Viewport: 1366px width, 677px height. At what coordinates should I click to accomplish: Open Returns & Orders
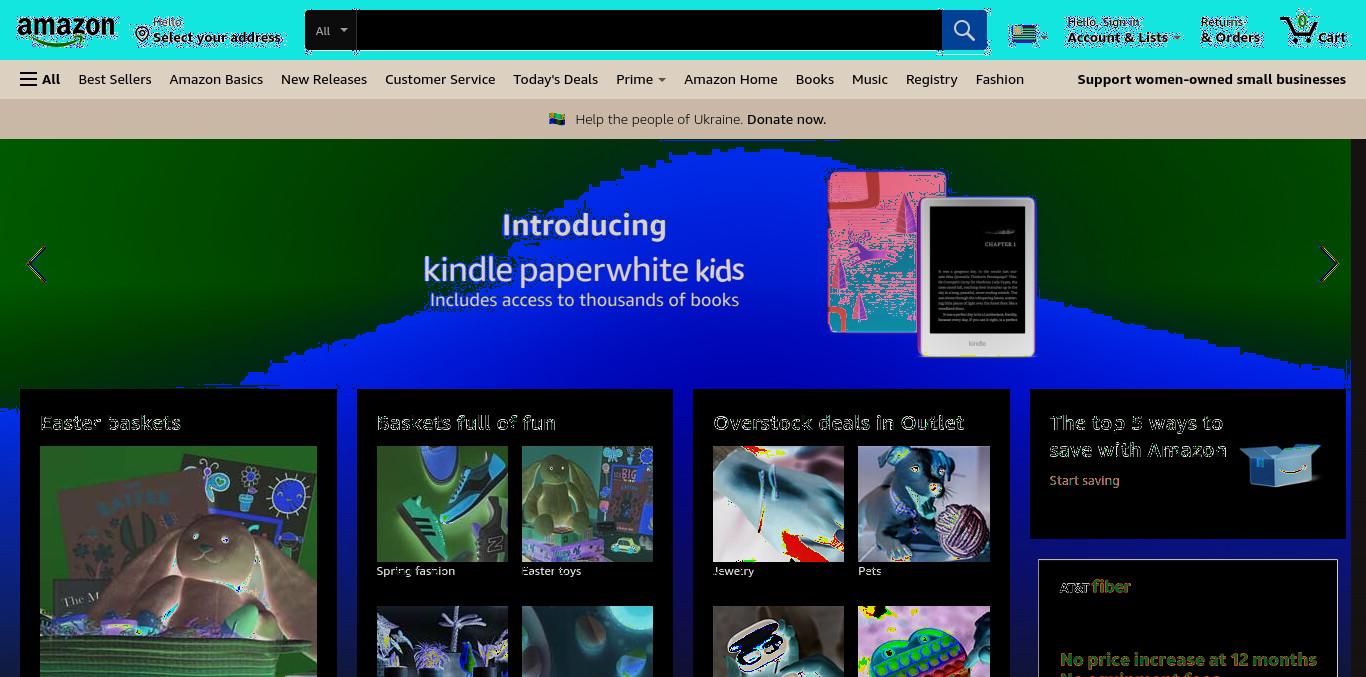(x=1230, y=30)
